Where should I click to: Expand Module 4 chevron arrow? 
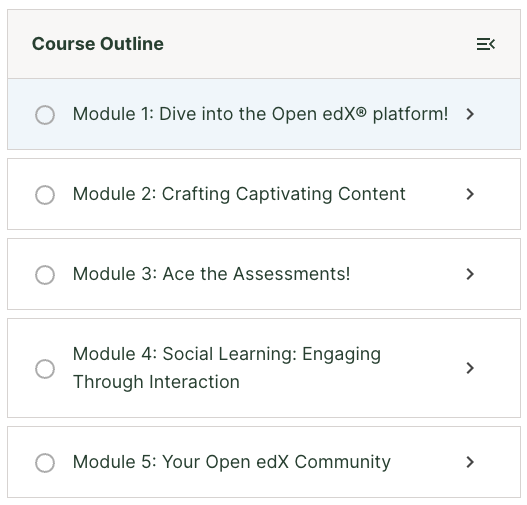[470, 368]
